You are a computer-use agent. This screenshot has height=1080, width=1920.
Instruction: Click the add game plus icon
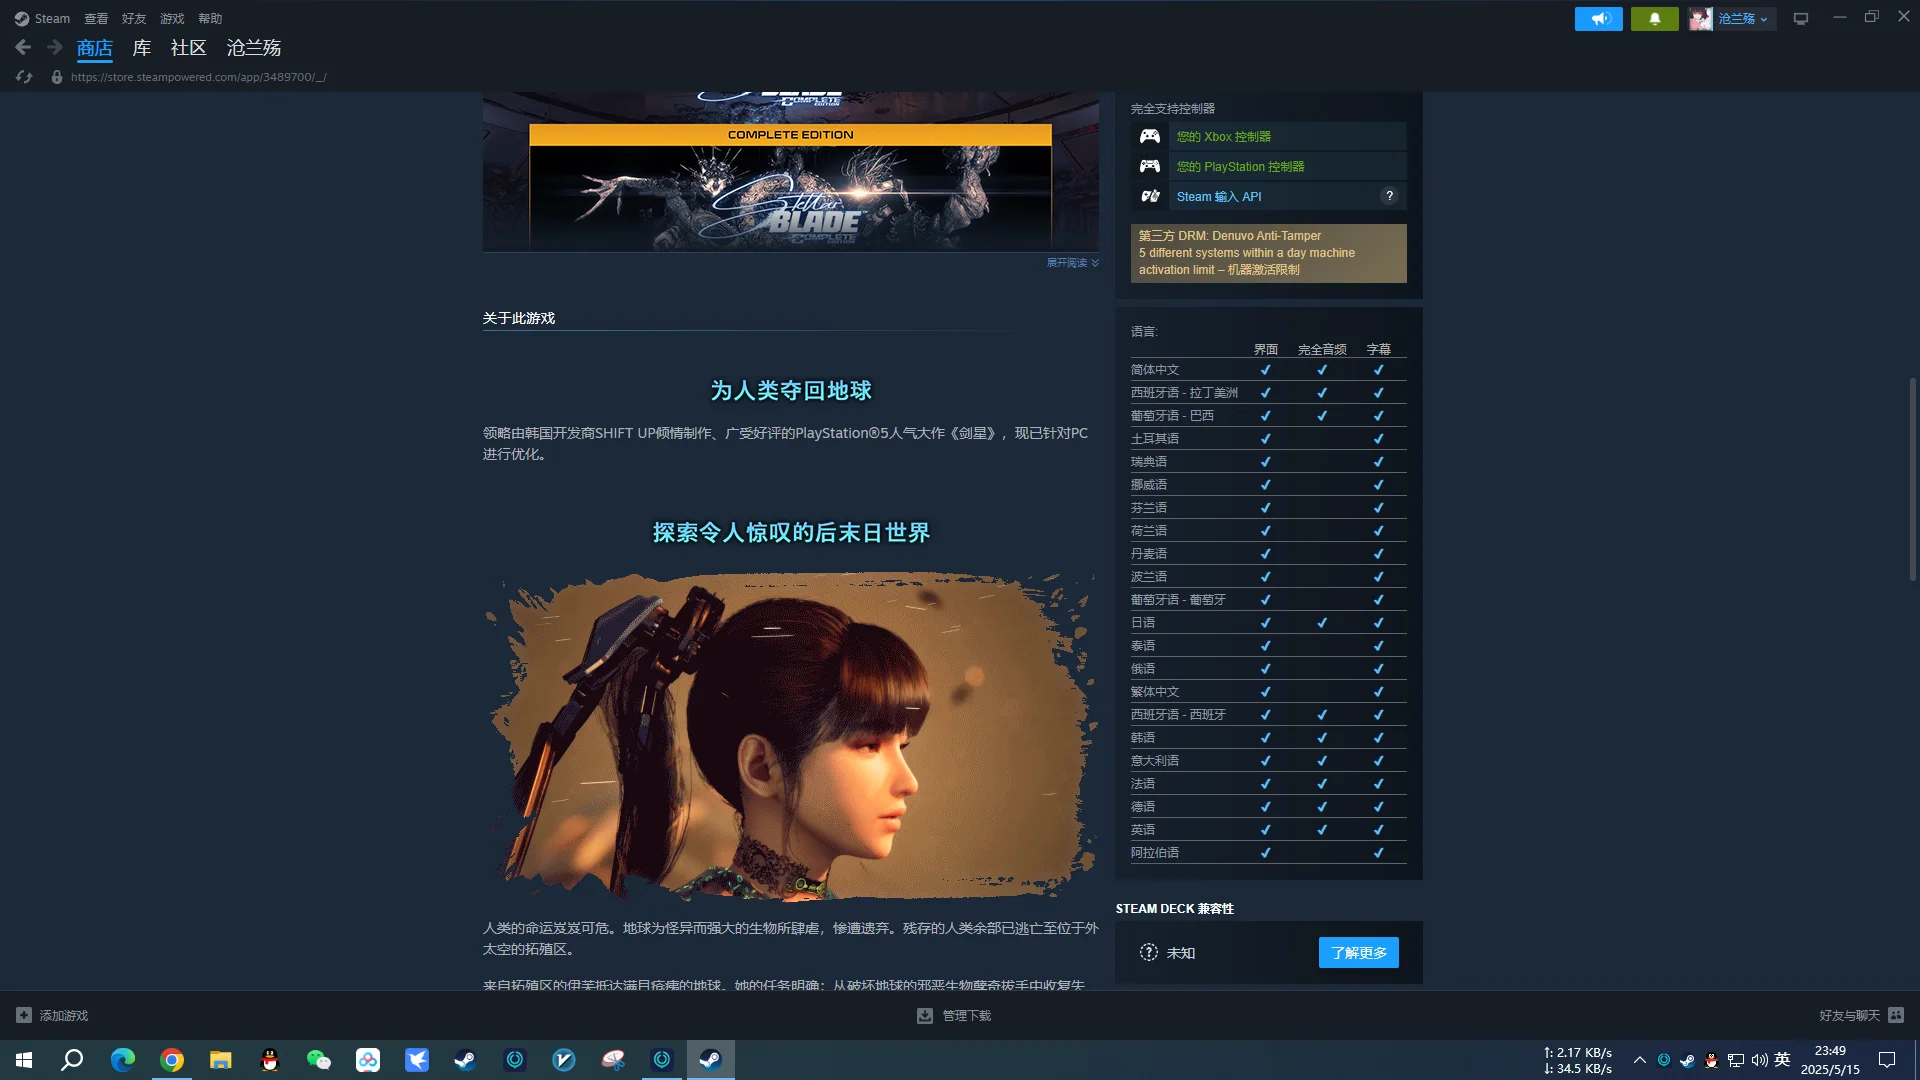24,1015
